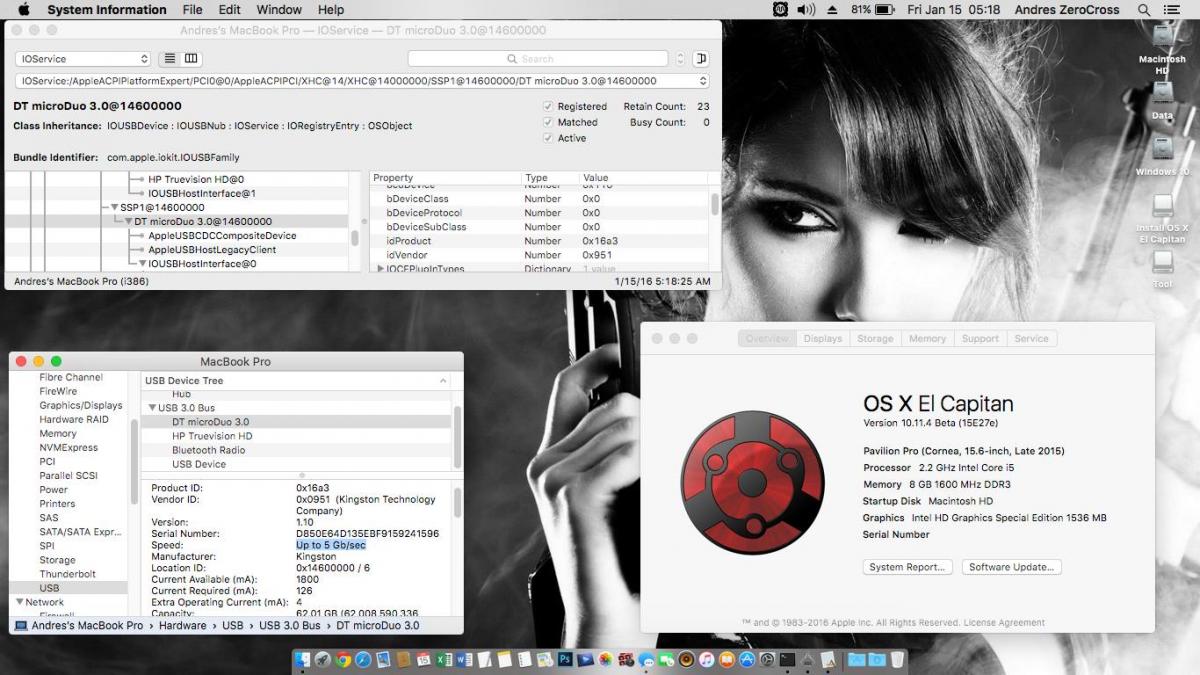Collapse the IOUSBHostInterface@0 node

point(143,264)
